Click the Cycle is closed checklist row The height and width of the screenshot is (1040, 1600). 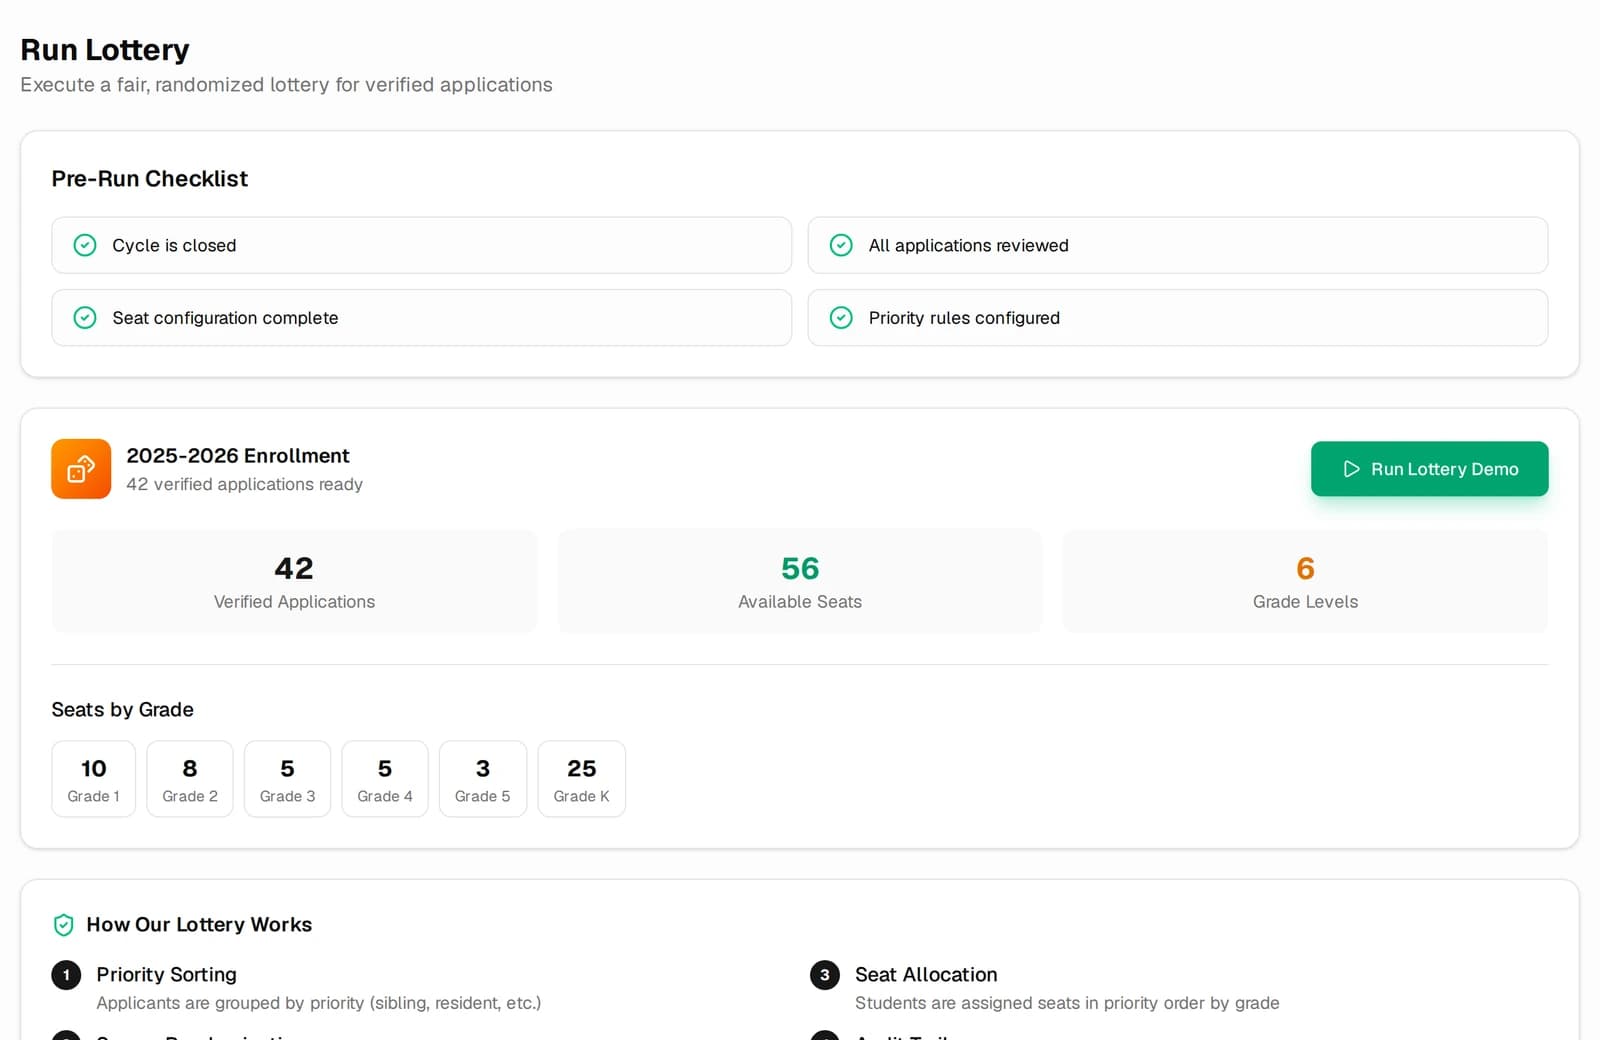422,245
